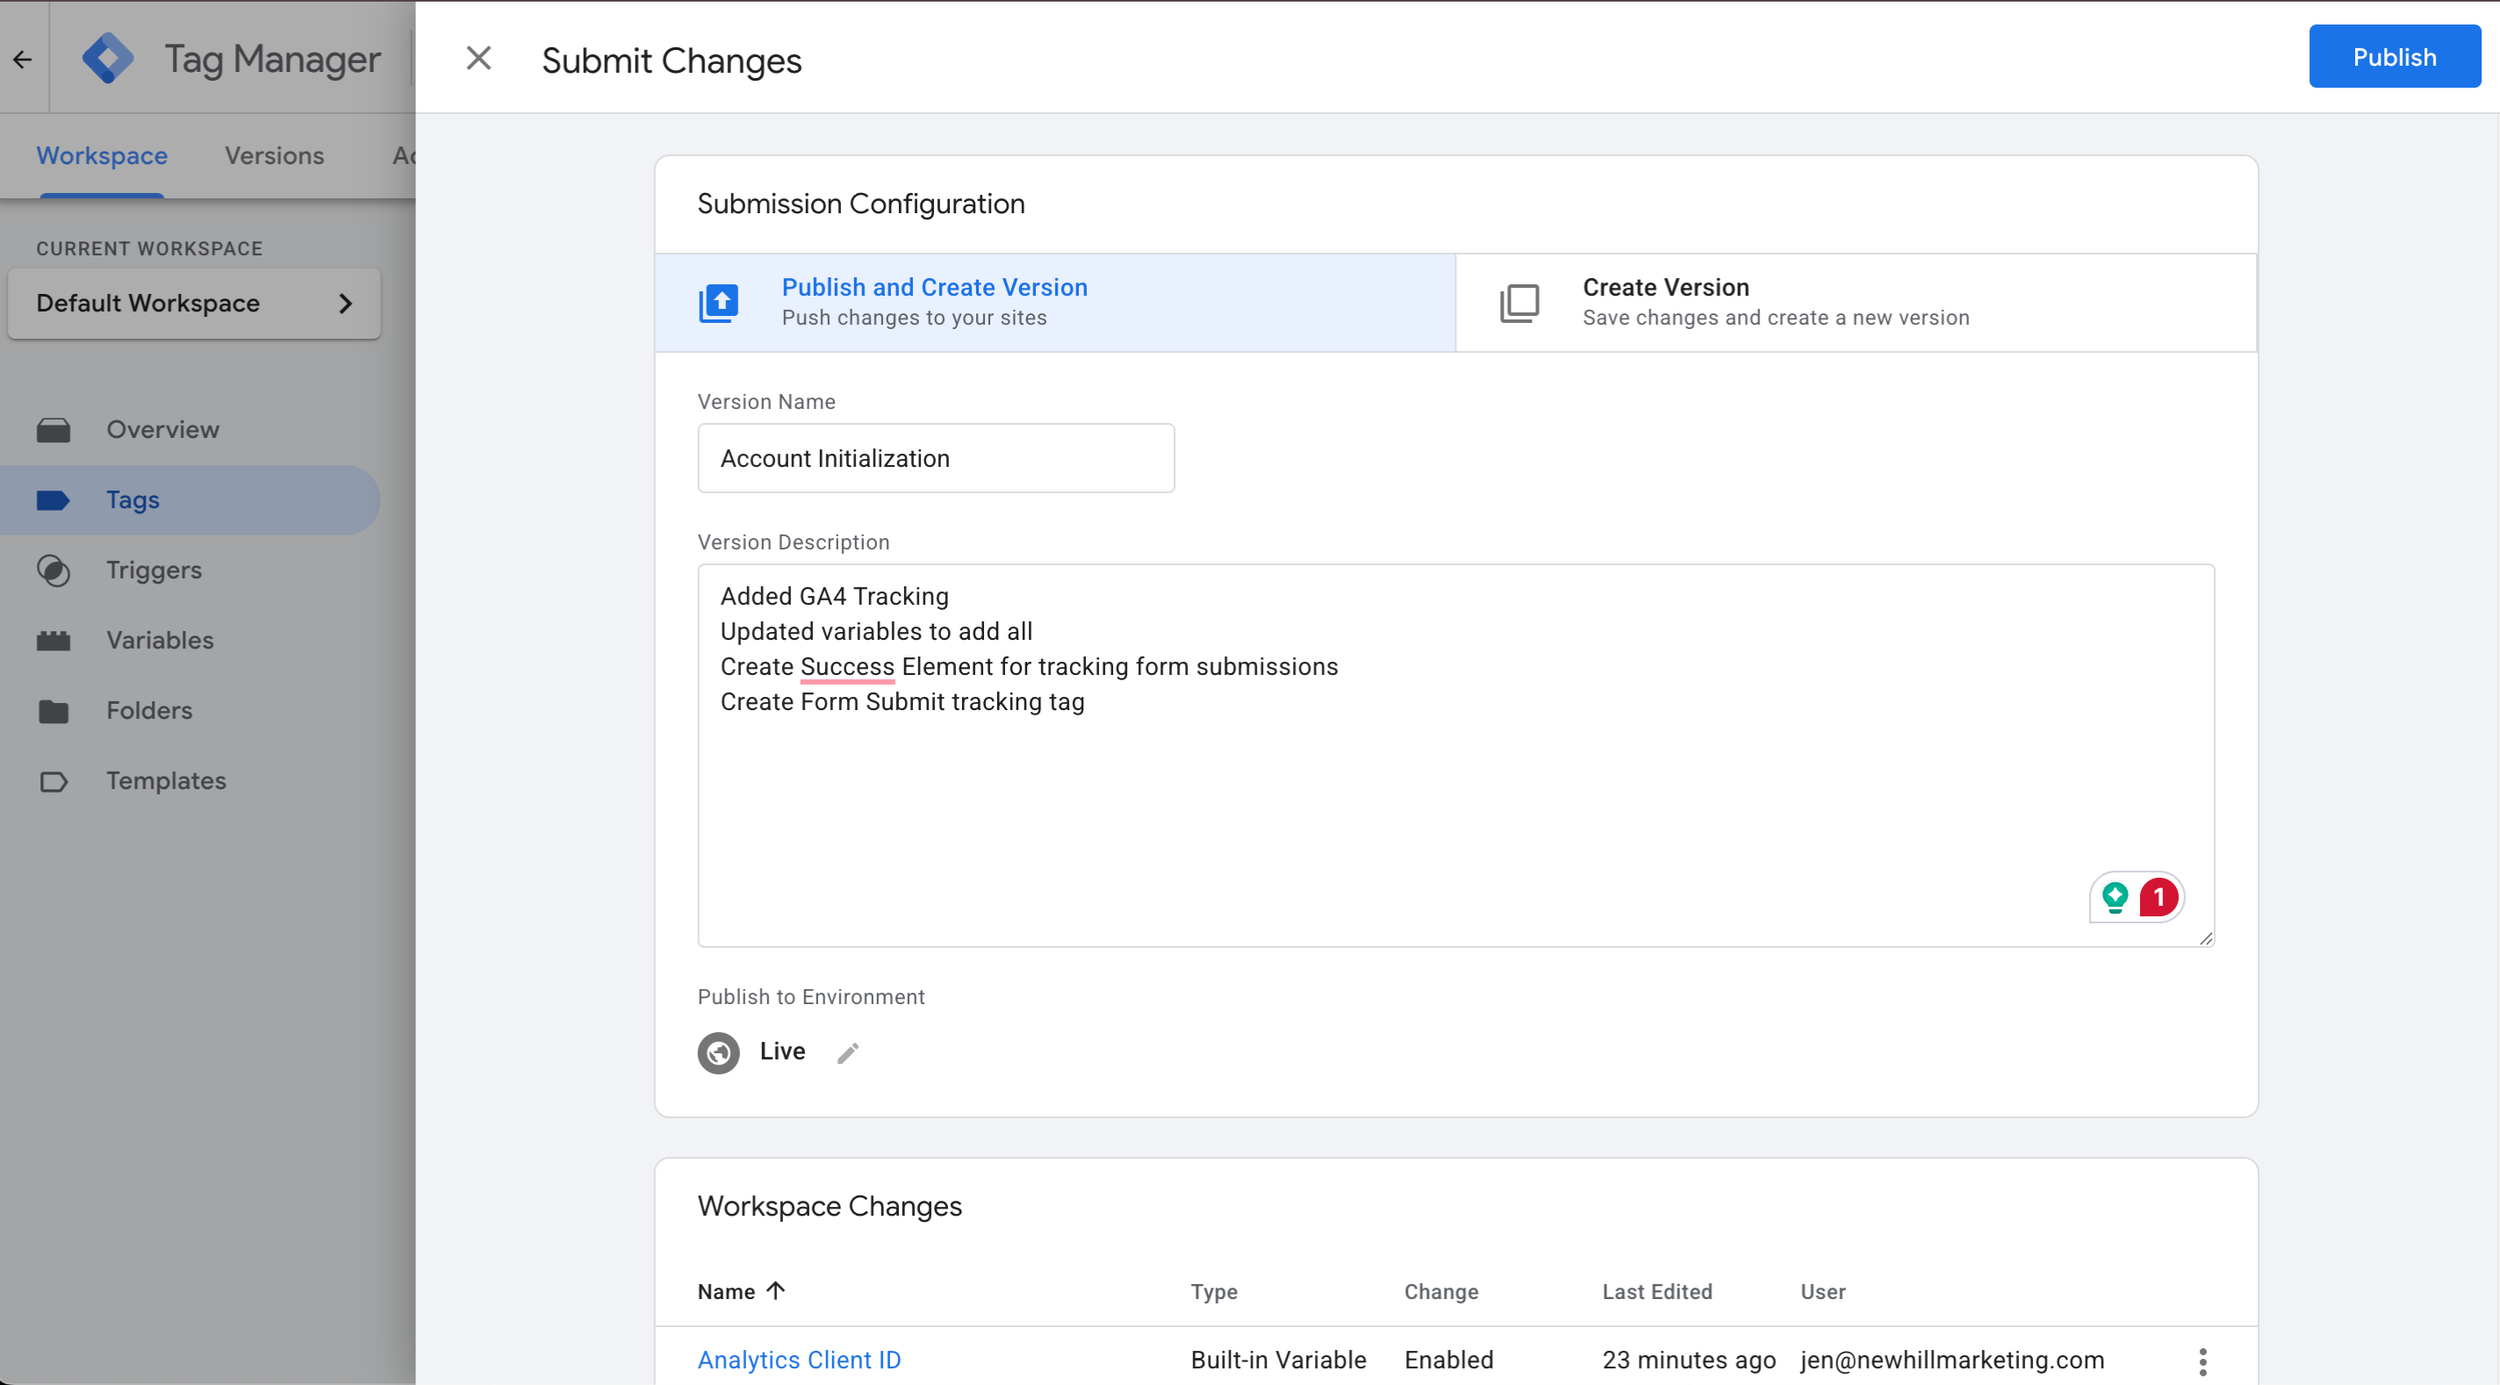Click the back arrow icon

23,60
